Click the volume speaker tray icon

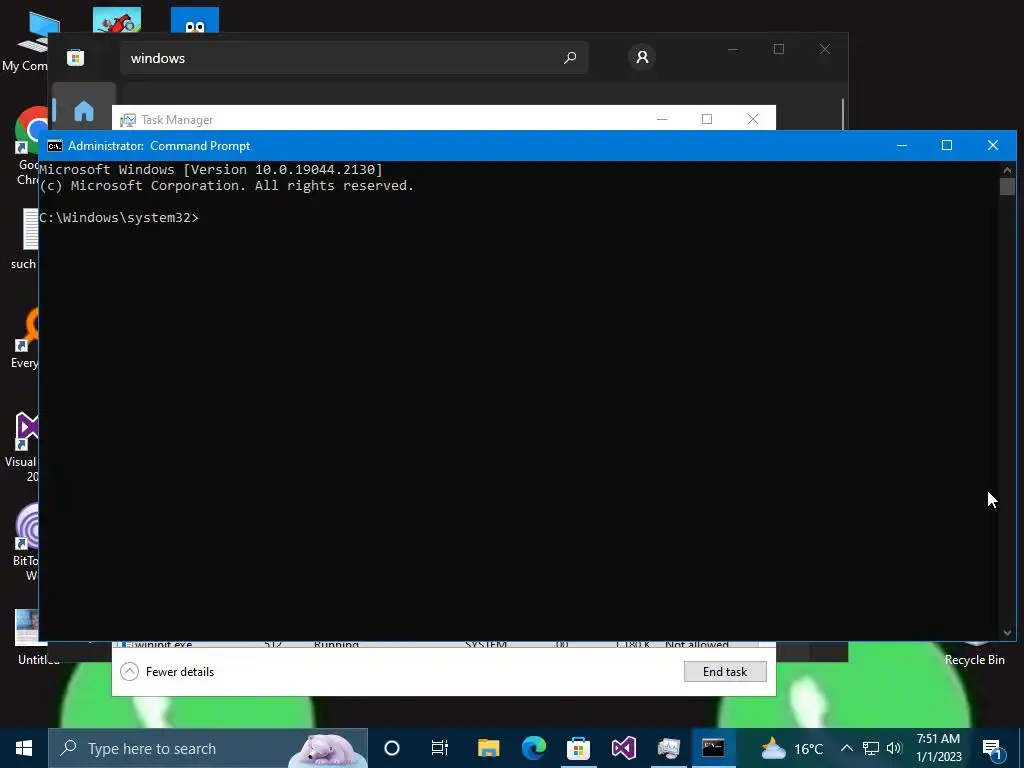tap(895, 748)
